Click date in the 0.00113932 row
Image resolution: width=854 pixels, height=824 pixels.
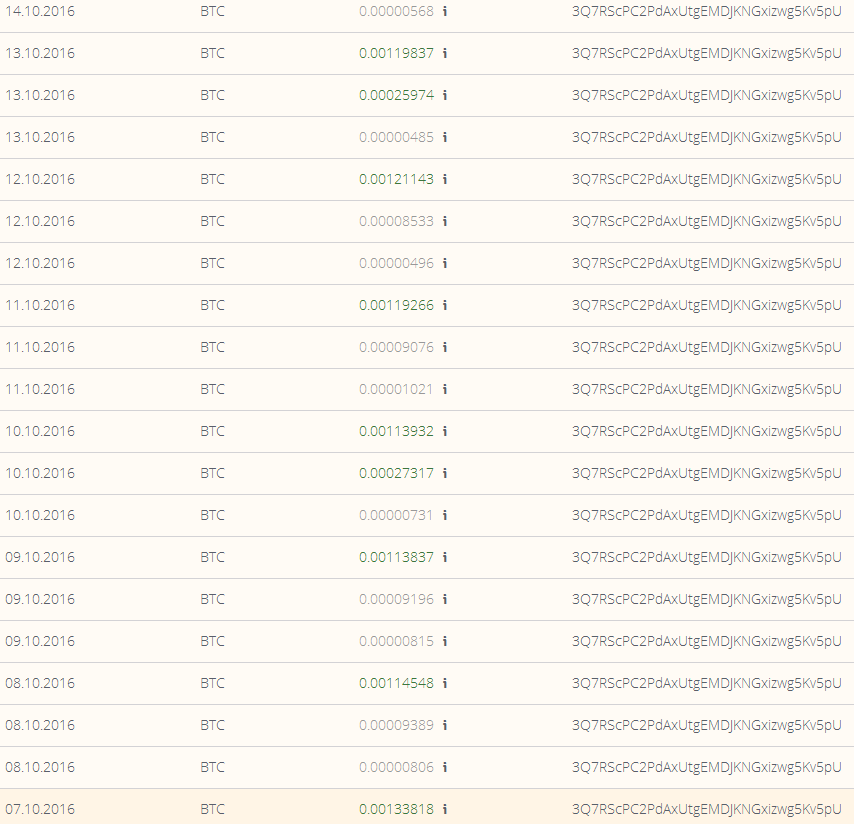pyautogui.click(x=40, y=431)
